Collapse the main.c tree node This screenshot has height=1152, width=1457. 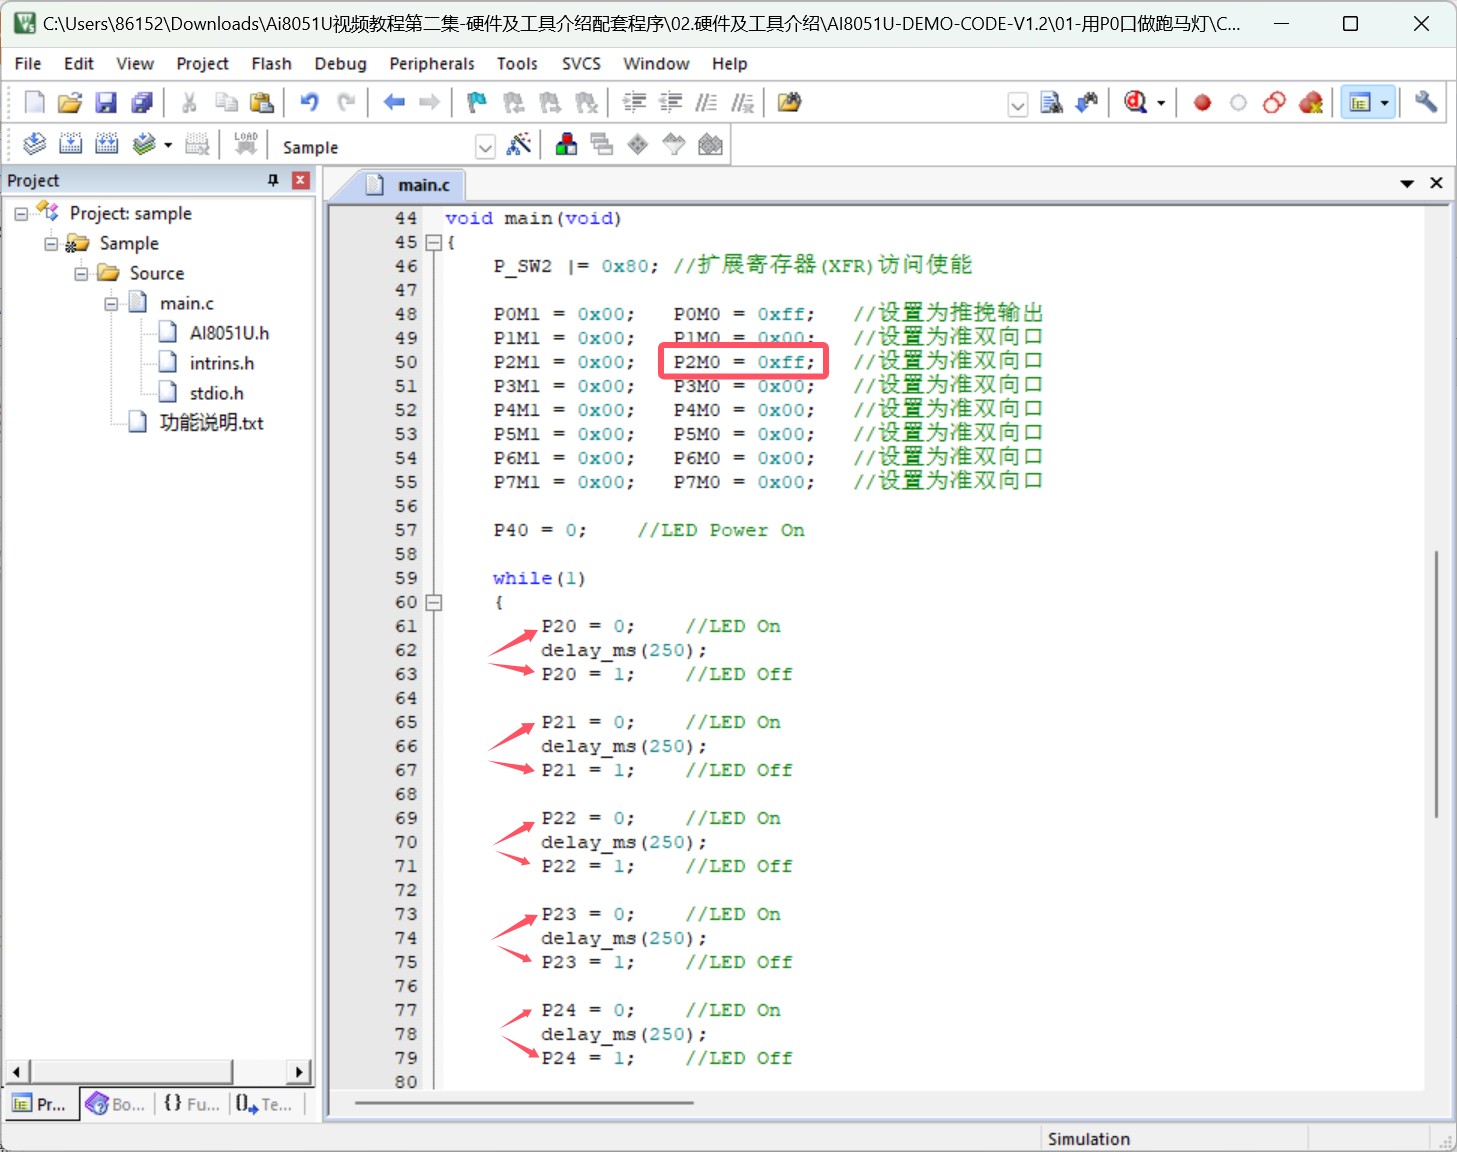(x=111, y=304)
